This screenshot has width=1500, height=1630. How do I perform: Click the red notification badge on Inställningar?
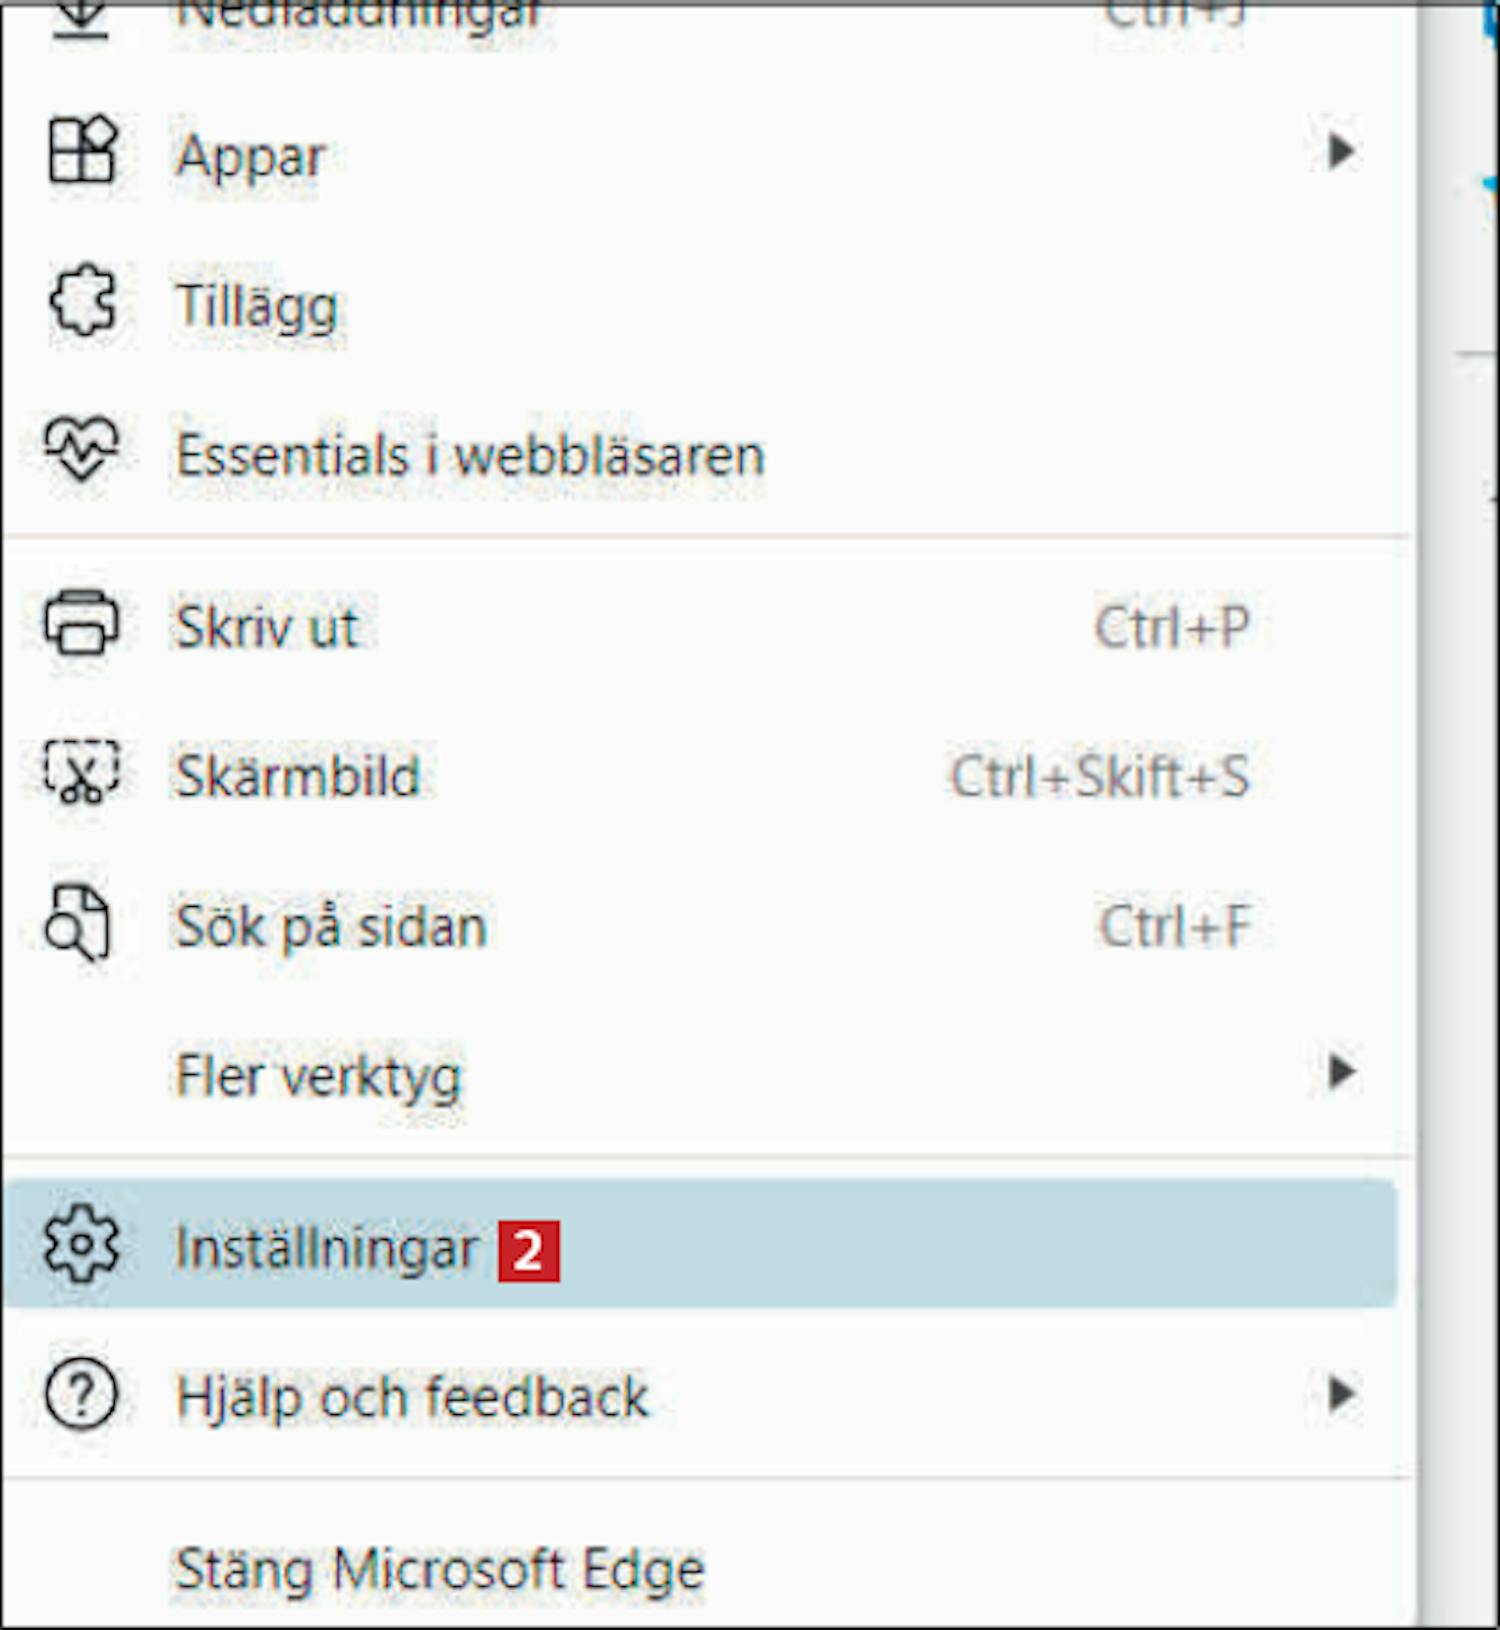529,1250
